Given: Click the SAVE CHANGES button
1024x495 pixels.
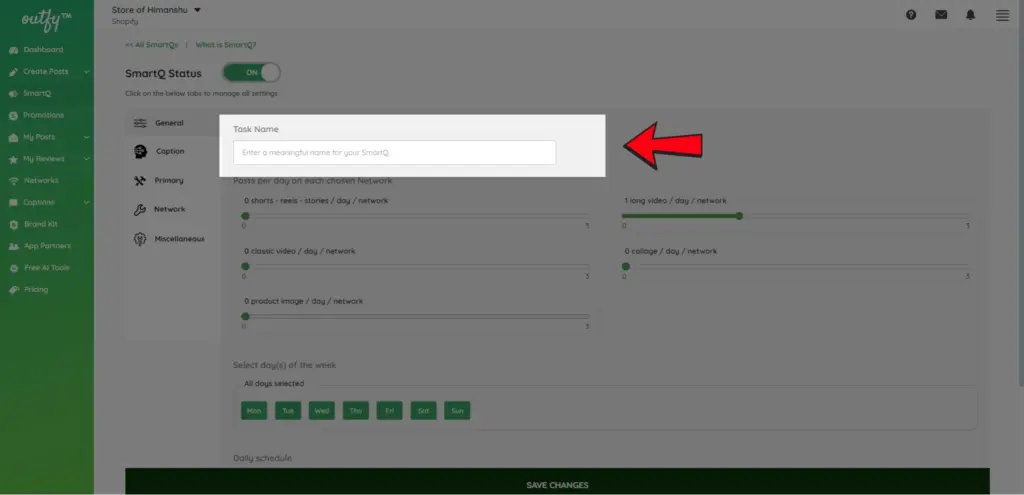Looking at the screenshot, I should click(557, 484).
